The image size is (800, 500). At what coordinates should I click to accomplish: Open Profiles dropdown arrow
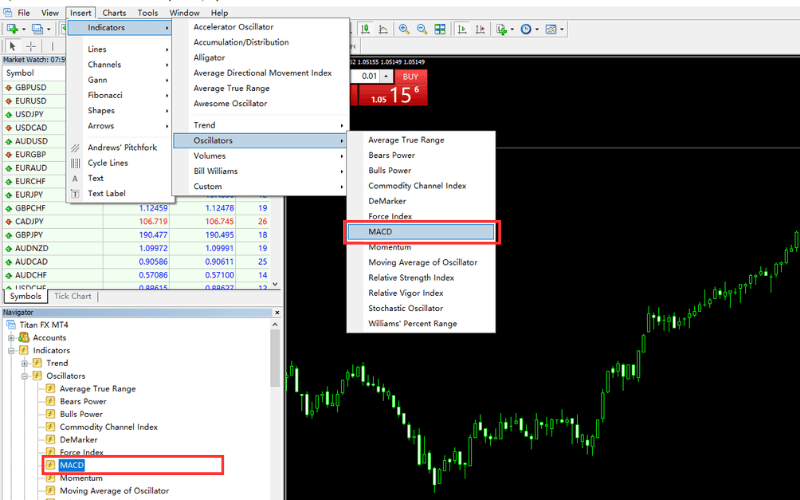48,29
